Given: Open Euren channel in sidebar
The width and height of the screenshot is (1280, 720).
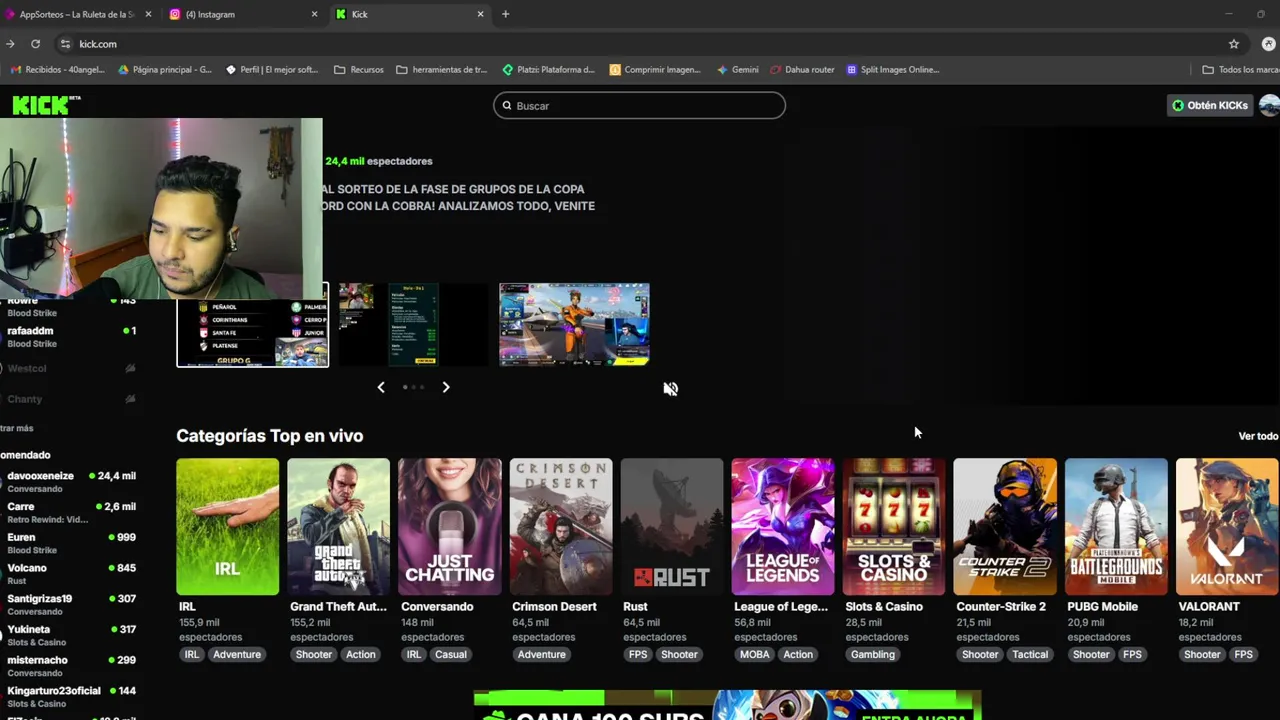Looking at the screenshot, I should tap(70, 543).
